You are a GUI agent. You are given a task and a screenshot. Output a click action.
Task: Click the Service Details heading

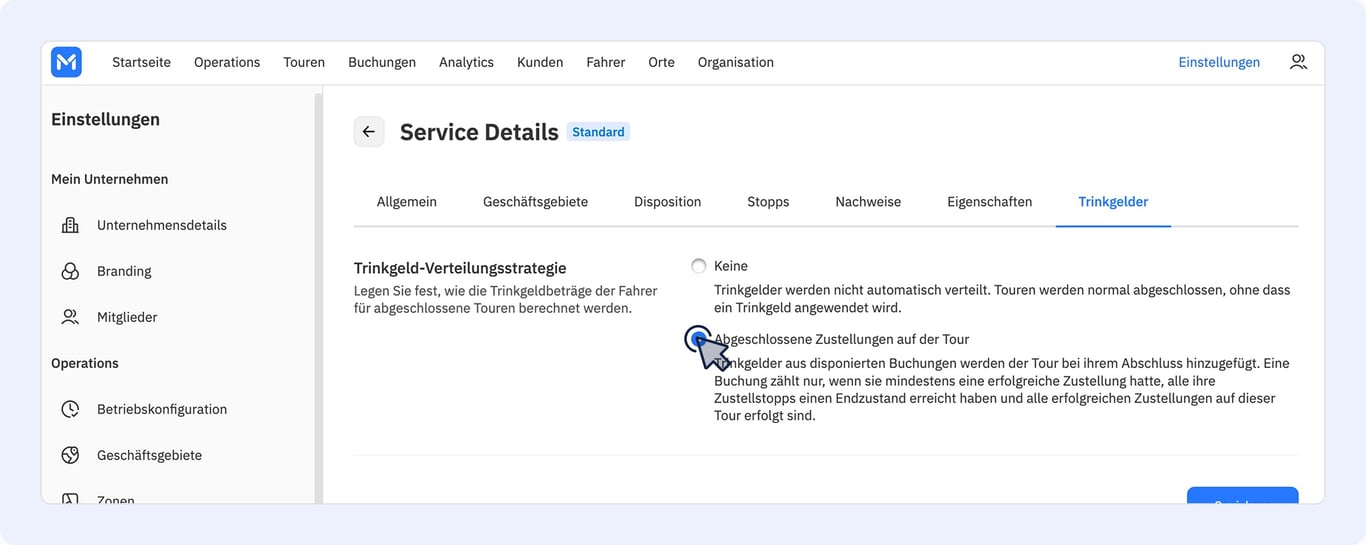point(479,132)
